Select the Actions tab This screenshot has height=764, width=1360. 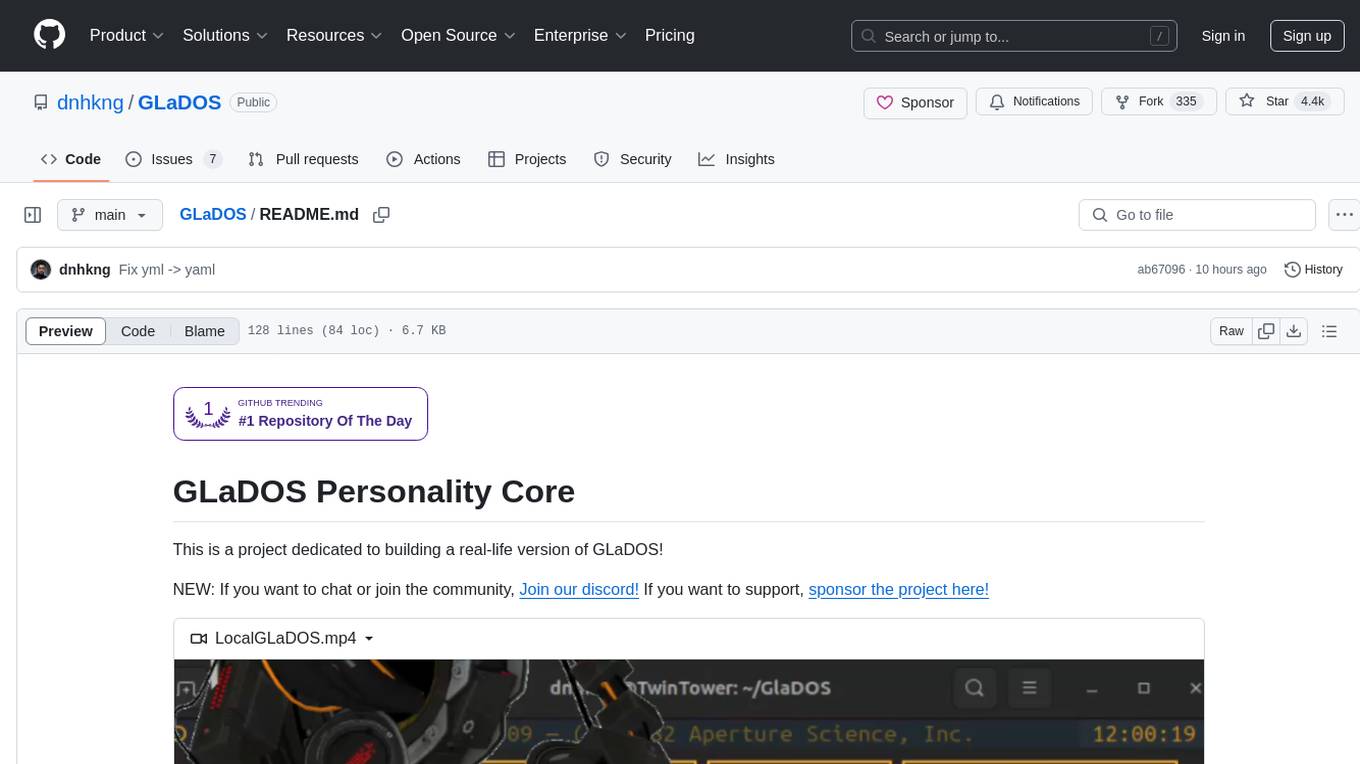tap(423, 159)
